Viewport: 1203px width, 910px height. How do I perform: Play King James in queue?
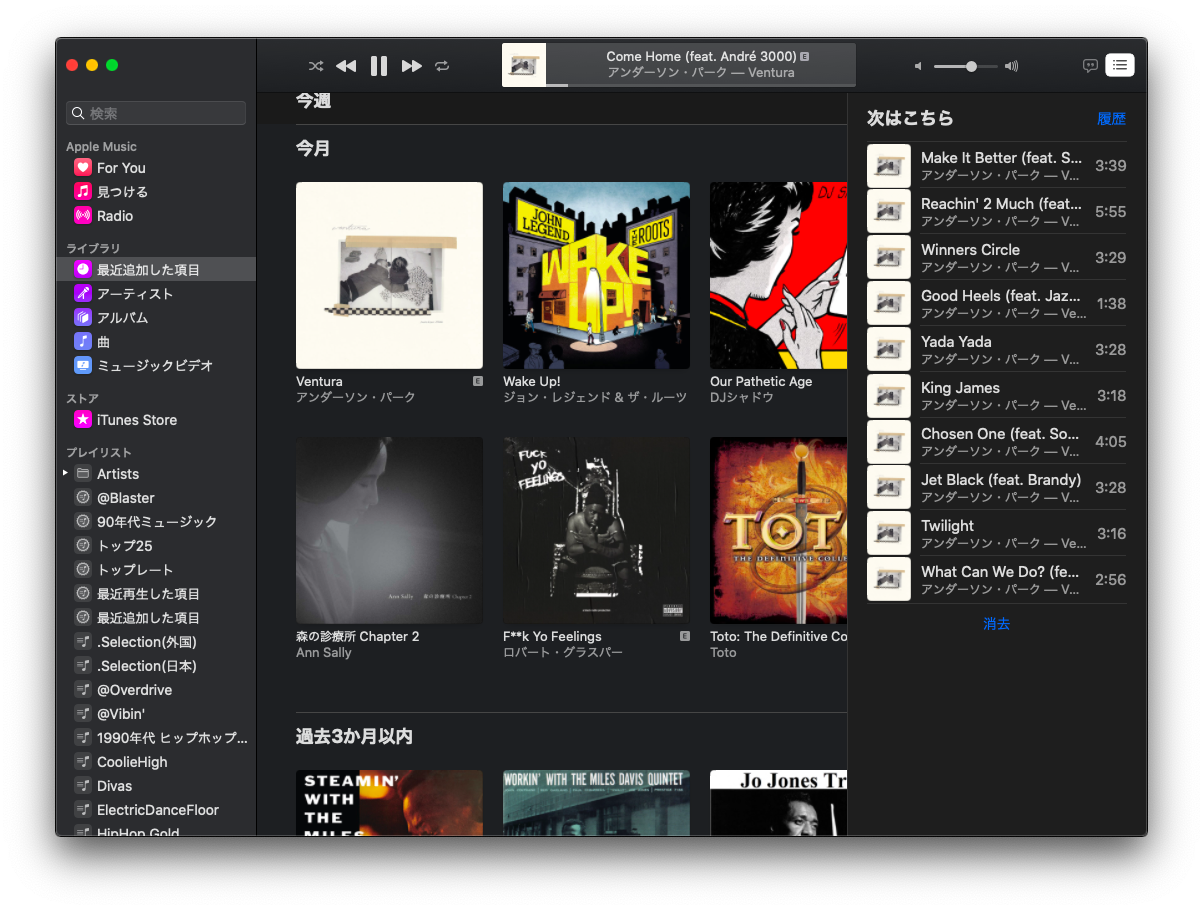pyautogui.click(x=996, y=396)
